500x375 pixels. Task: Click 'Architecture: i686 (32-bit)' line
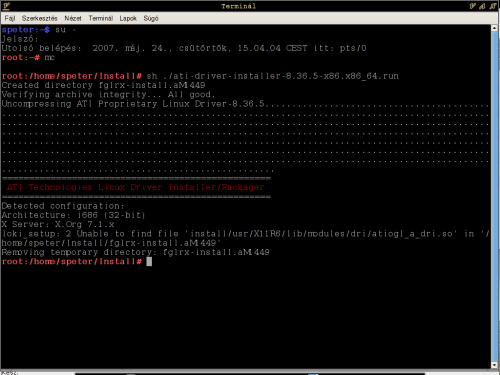pyautogui.click(x=73, y=215)
